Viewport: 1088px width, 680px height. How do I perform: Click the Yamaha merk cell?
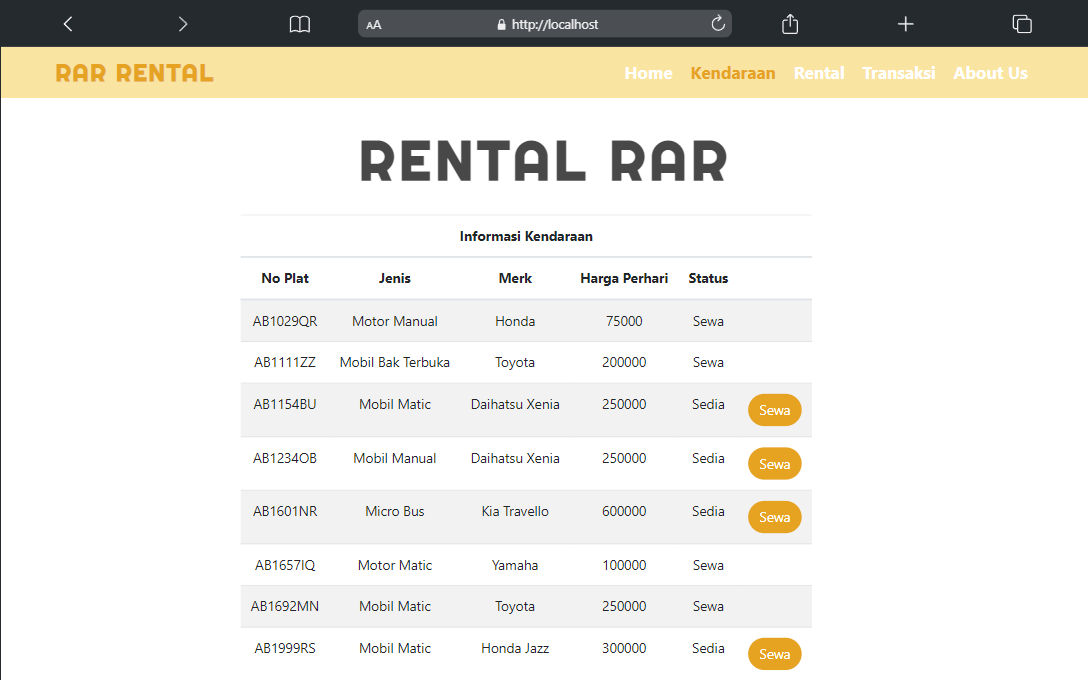coord(515,566)
